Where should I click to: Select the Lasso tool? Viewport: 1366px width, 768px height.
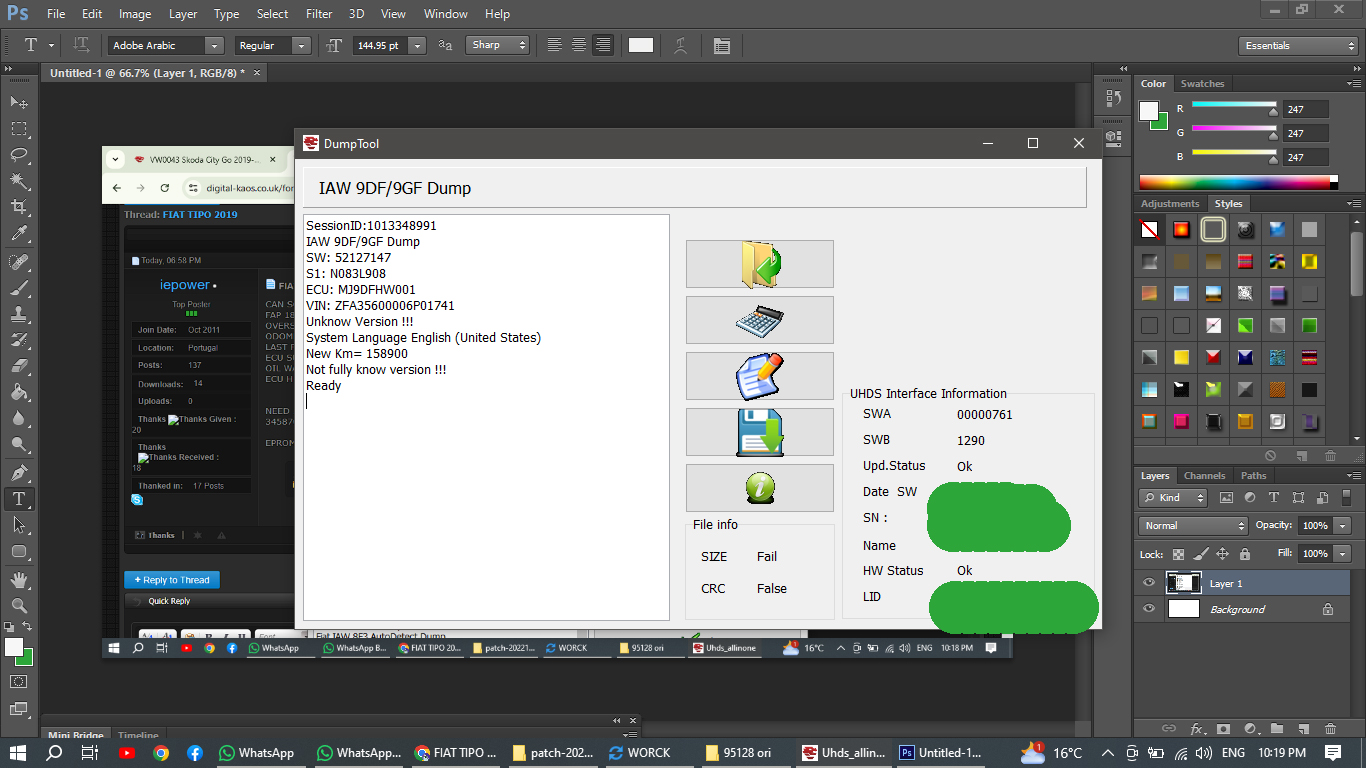[x=18, y=154]
